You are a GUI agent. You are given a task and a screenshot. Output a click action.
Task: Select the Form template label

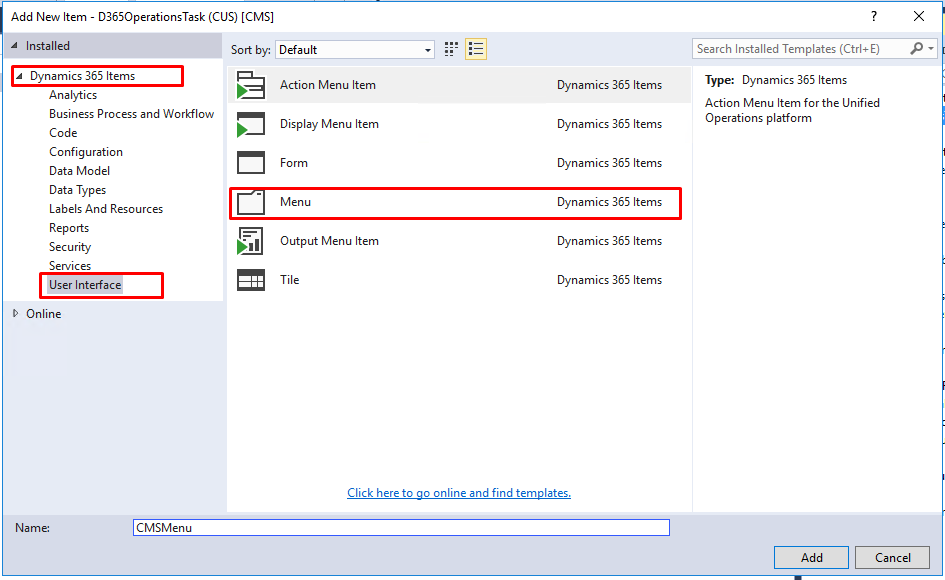click(x=294, y=163)
